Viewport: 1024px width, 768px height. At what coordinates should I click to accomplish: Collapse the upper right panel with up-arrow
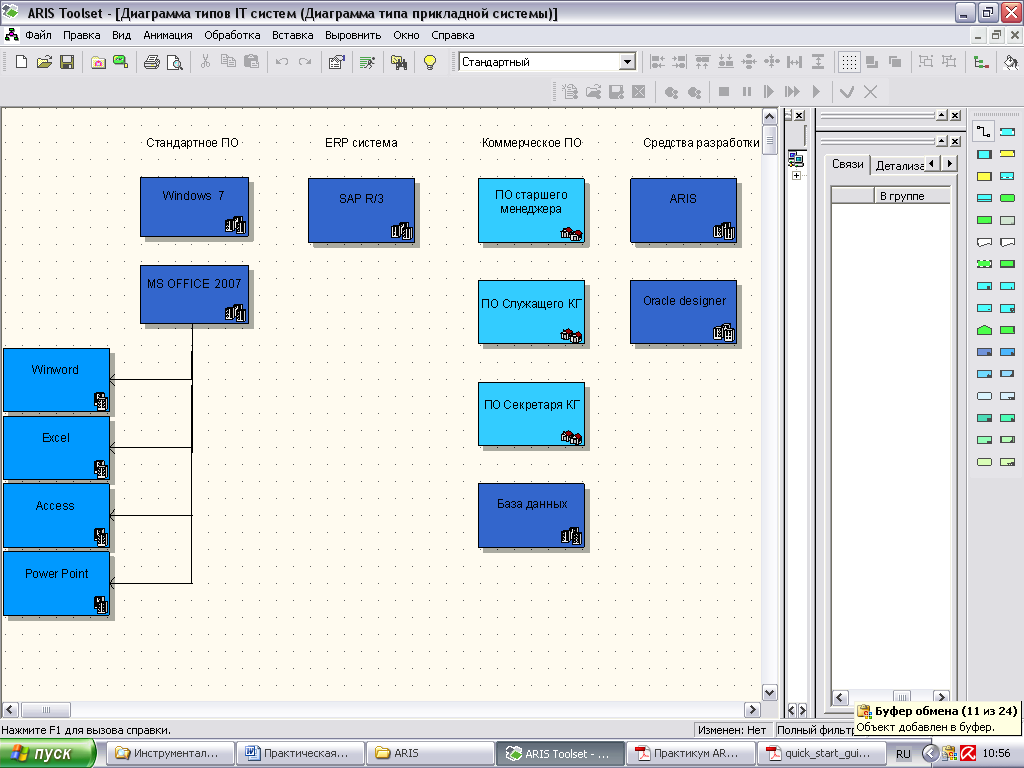point(942,116)
